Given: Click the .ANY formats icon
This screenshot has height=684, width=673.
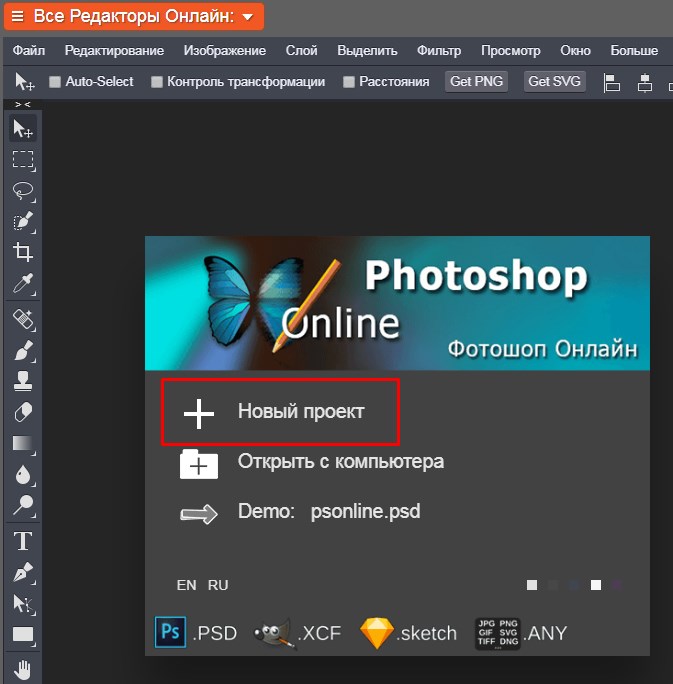Looking at the screenshot, I should click(x=498, y=633).
